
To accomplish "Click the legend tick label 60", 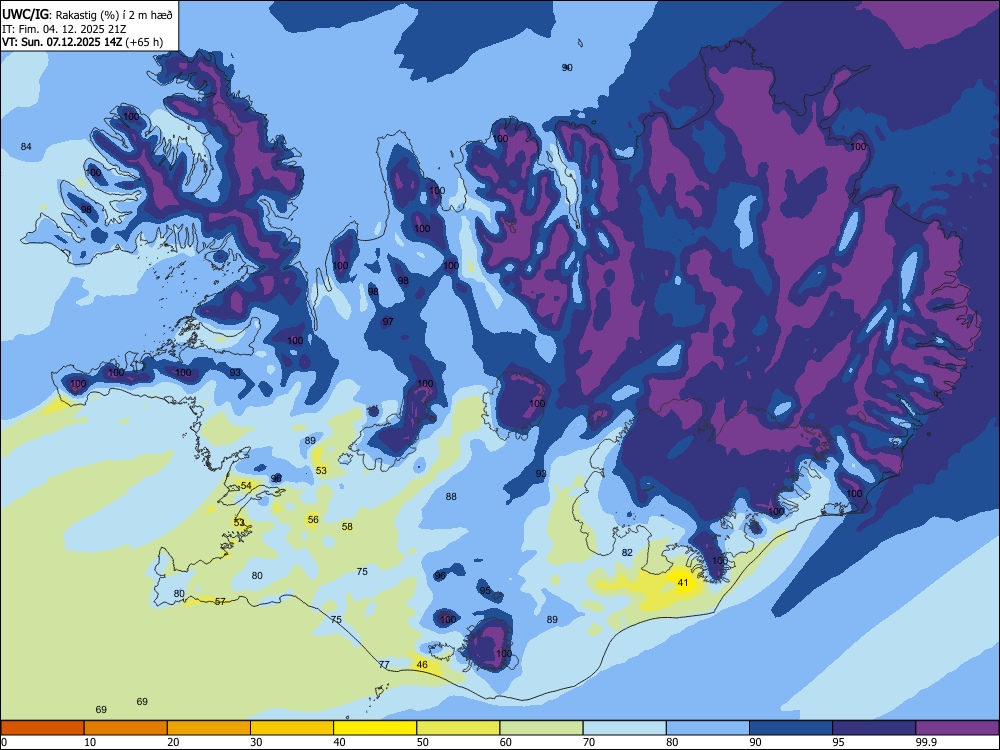I will tap(506, 742).
